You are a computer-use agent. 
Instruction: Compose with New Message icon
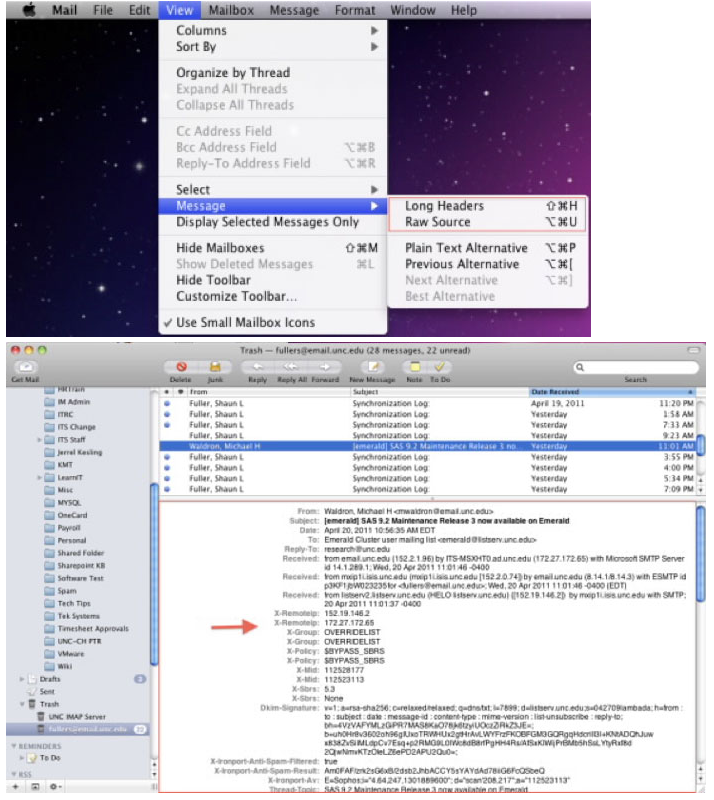(x=374, y=367)
